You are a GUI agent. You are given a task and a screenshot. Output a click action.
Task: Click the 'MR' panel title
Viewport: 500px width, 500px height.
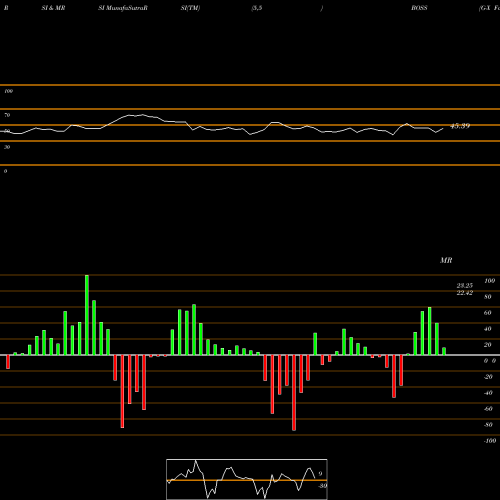tap(446, 260)
